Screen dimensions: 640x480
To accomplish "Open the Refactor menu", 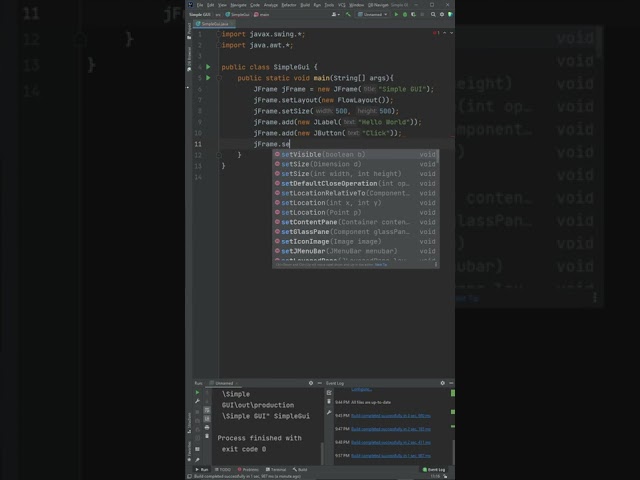I will click(289, 5).
